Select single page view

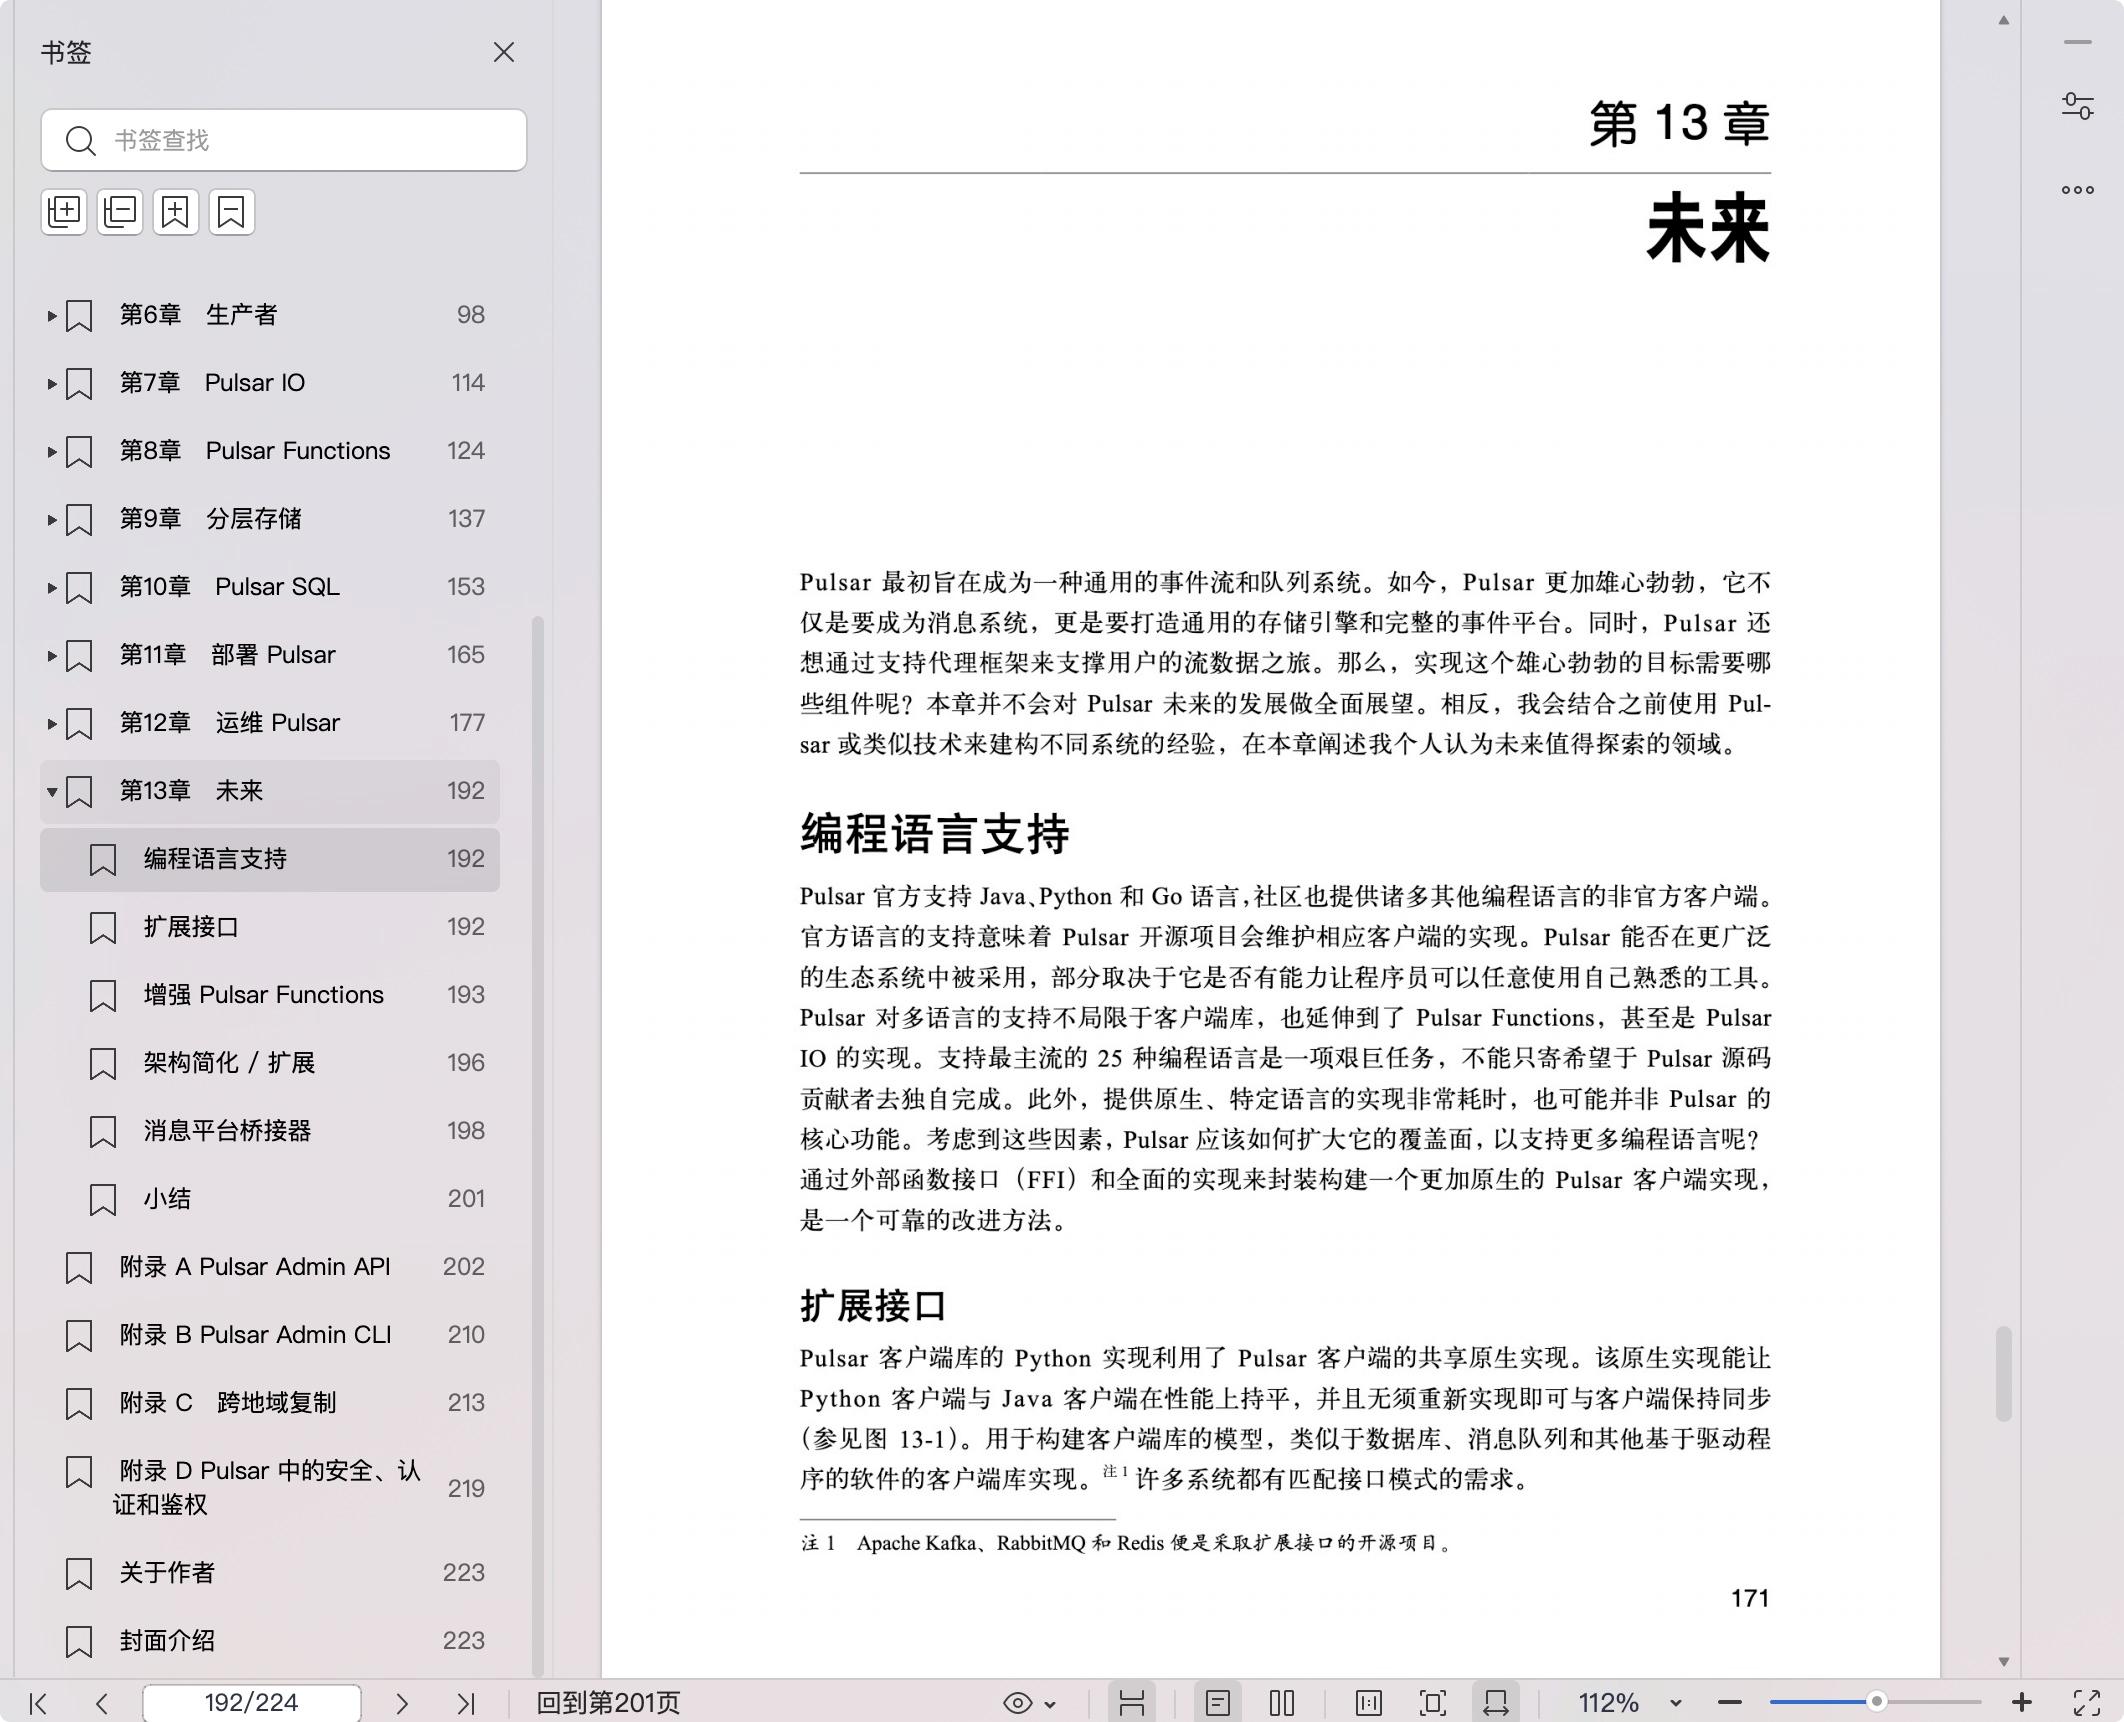(1218, 1703)
